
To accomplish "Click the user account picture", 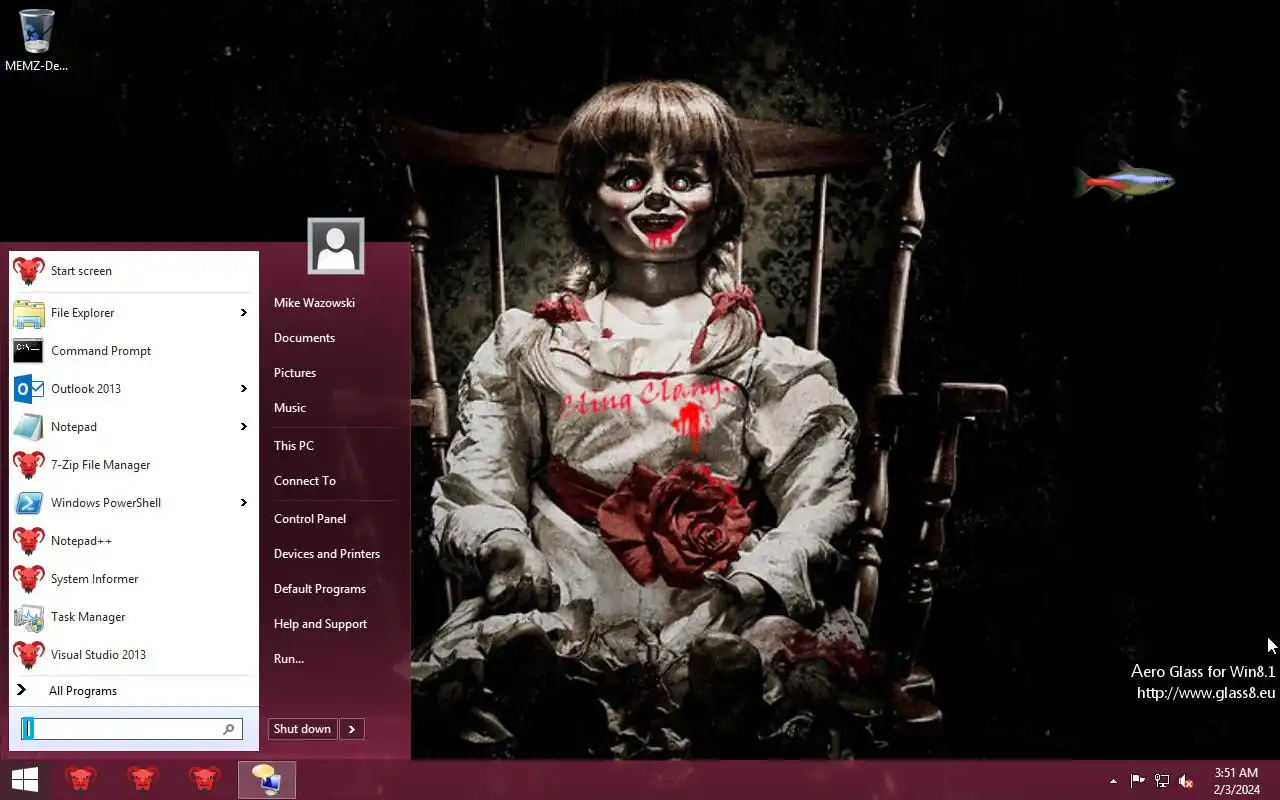I will click(336, 246).
